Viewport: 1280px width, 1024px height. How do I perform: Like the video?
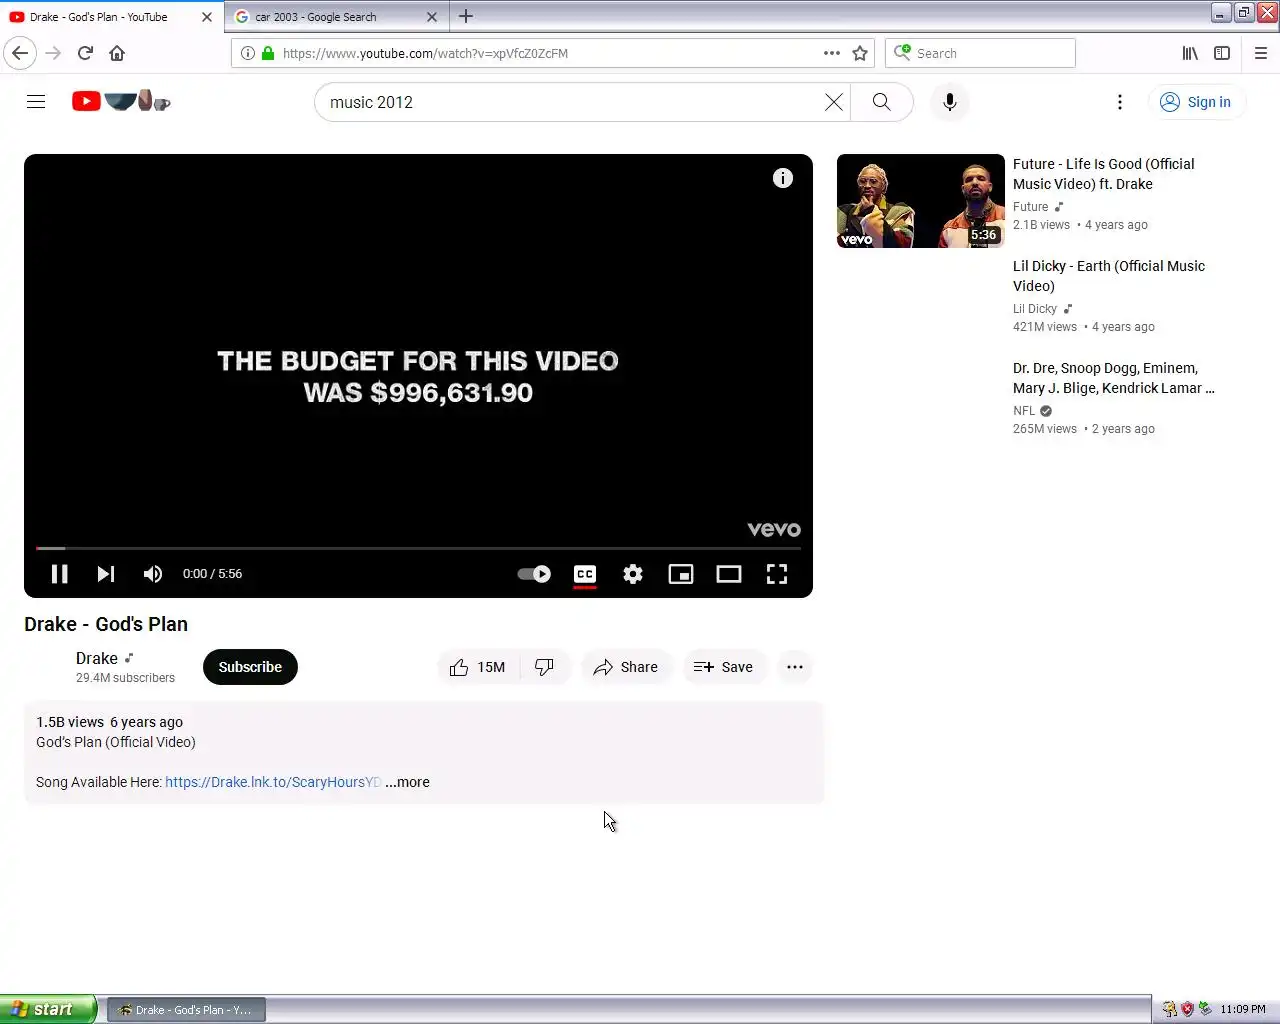(478, 667)
